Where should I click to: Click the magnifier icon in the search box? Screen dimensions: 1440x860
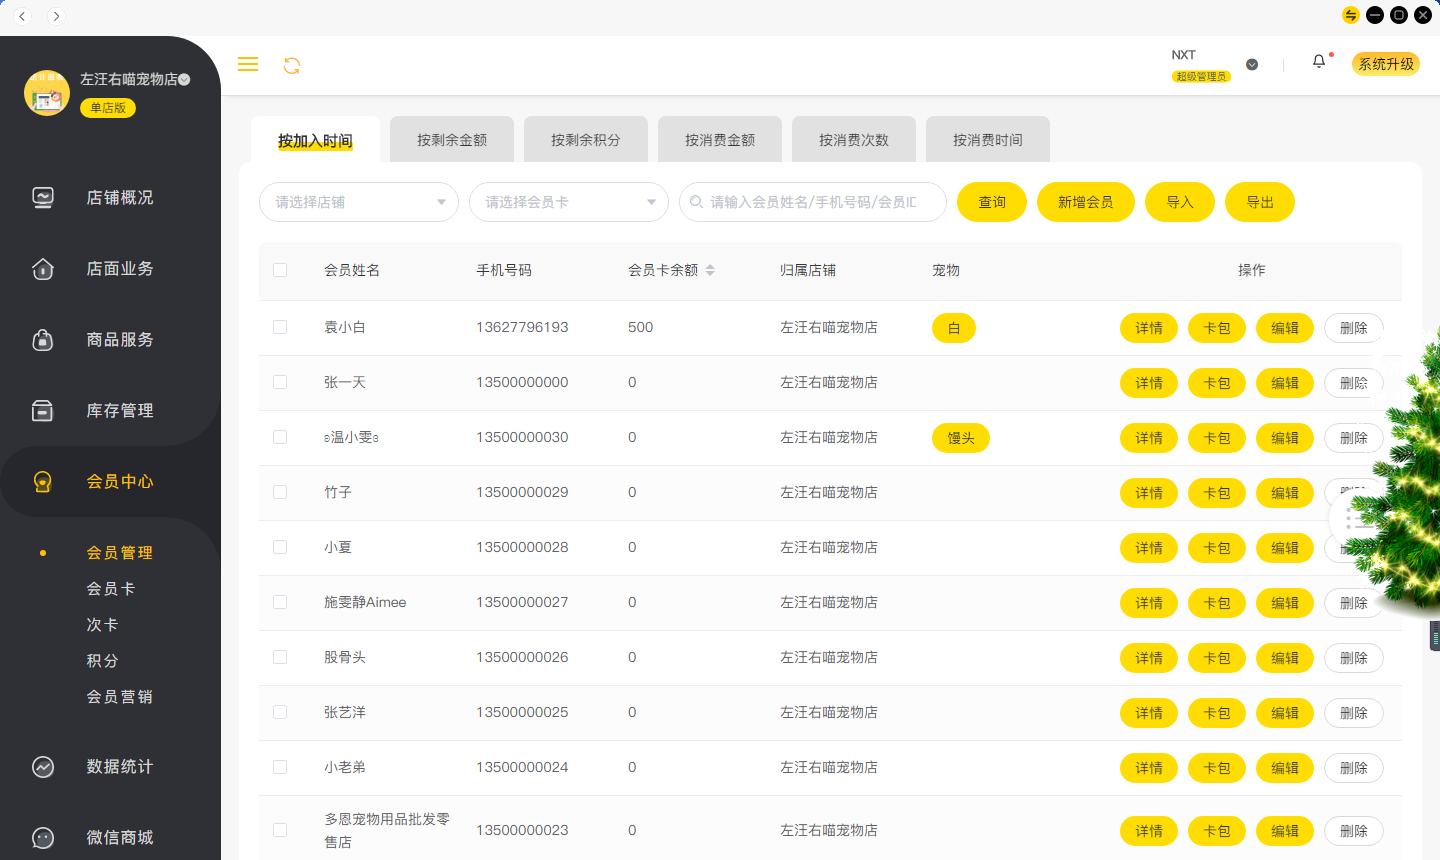[x=696, y=202]
